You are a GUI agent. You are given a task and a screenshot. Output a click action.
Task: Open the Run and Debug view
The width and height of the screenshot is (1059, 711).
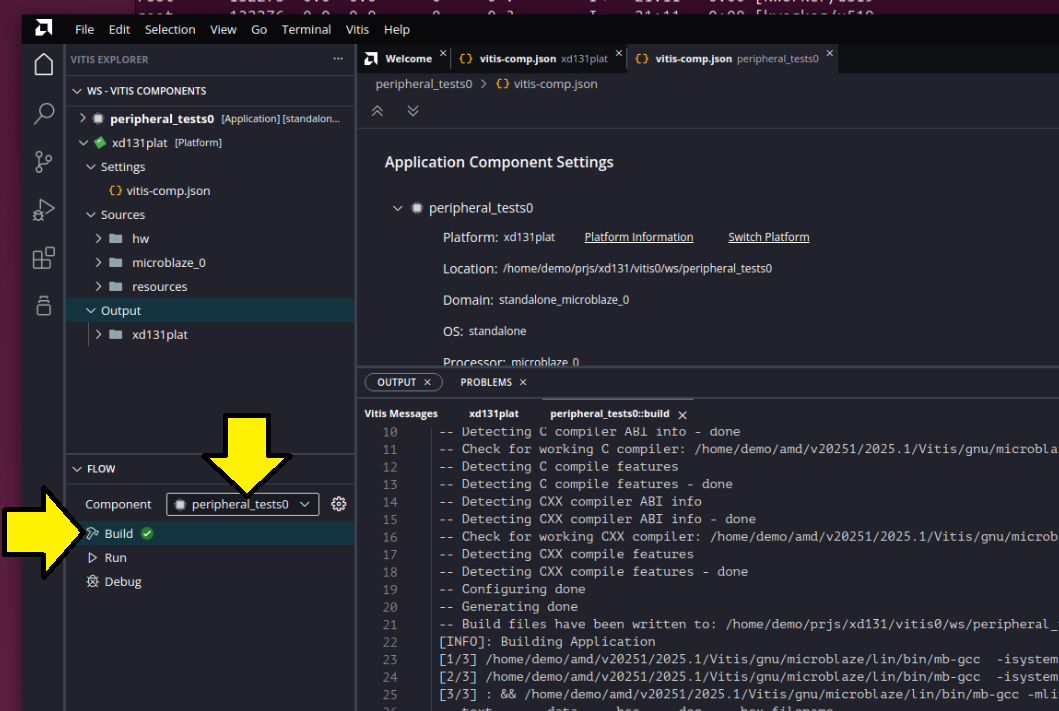(43, 210)
